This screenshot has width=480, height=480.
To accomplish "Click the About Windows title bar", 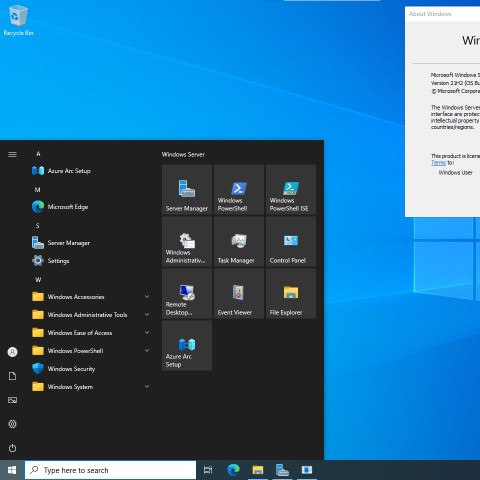I will click(443, 14).
